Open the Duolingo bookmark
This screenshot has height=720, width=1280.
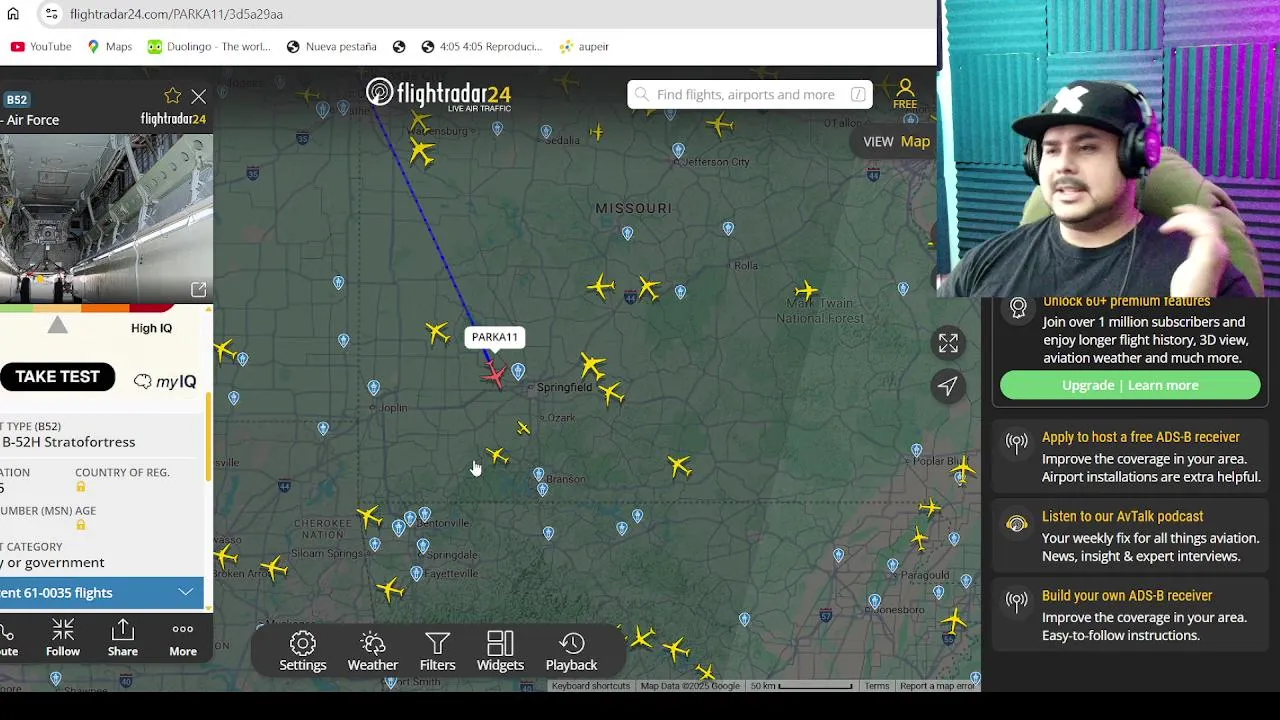[209, 46]
